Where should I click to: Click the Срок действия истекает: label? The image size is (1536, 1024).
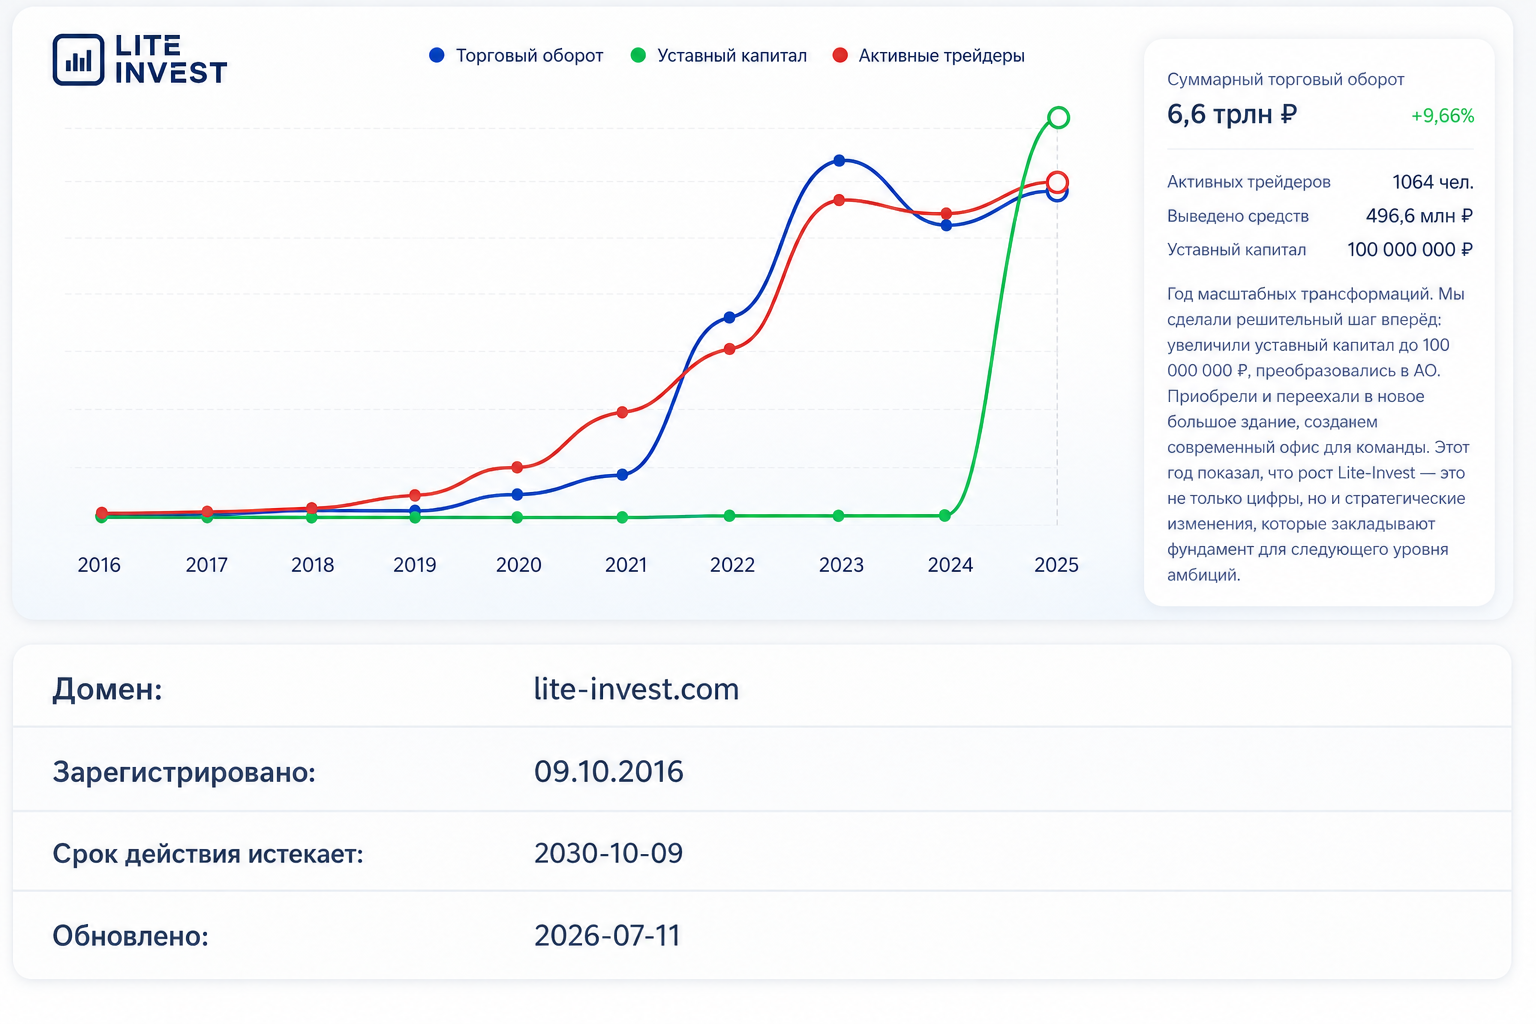coord(208,854)
